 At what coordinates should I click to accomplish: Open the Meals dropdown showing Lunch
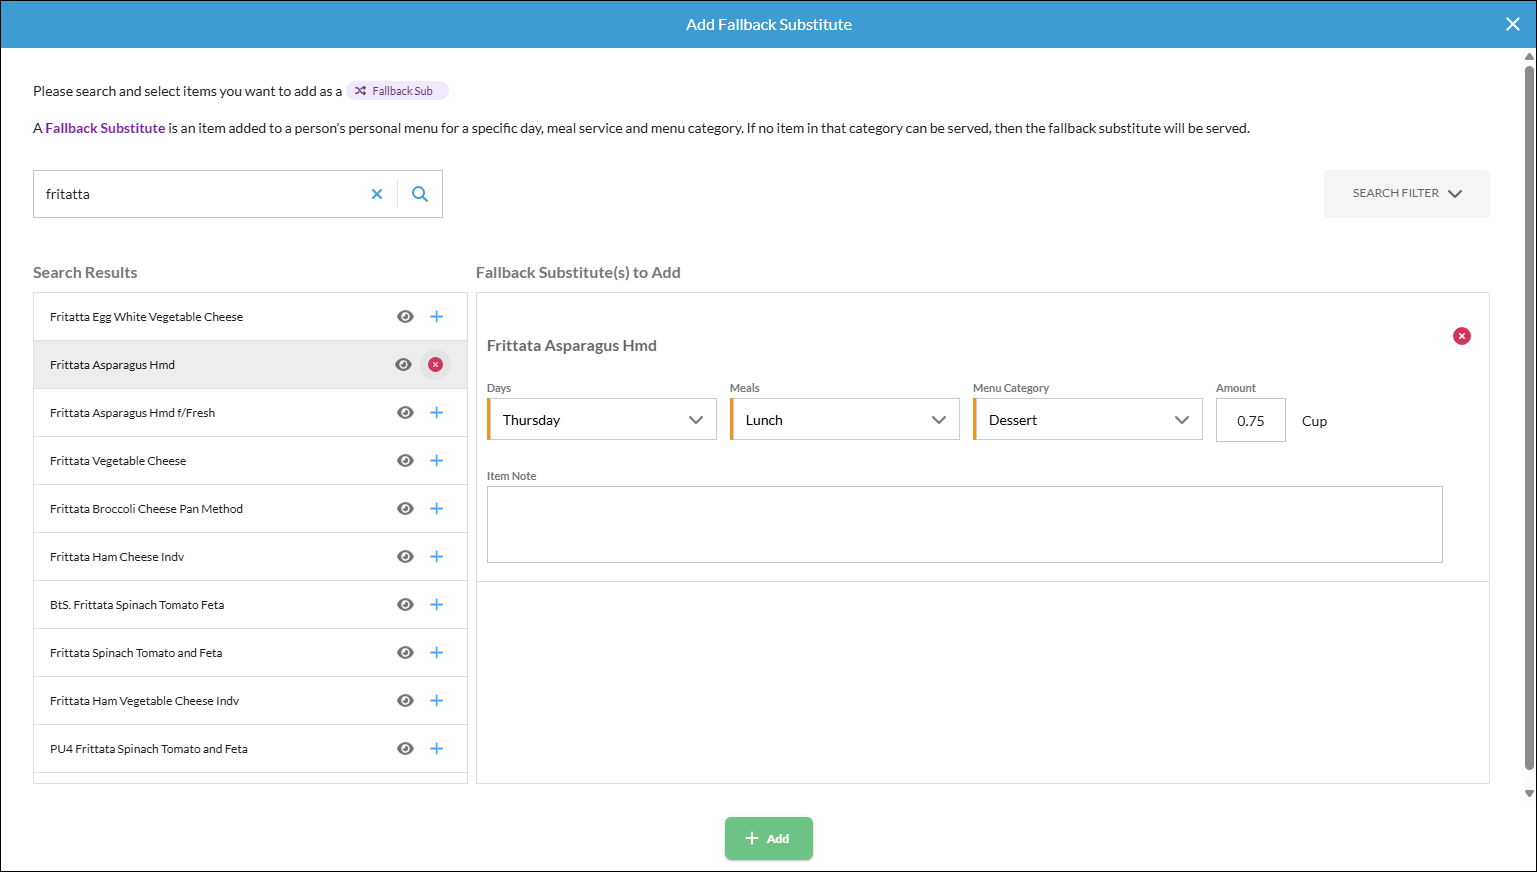[845, 420]
